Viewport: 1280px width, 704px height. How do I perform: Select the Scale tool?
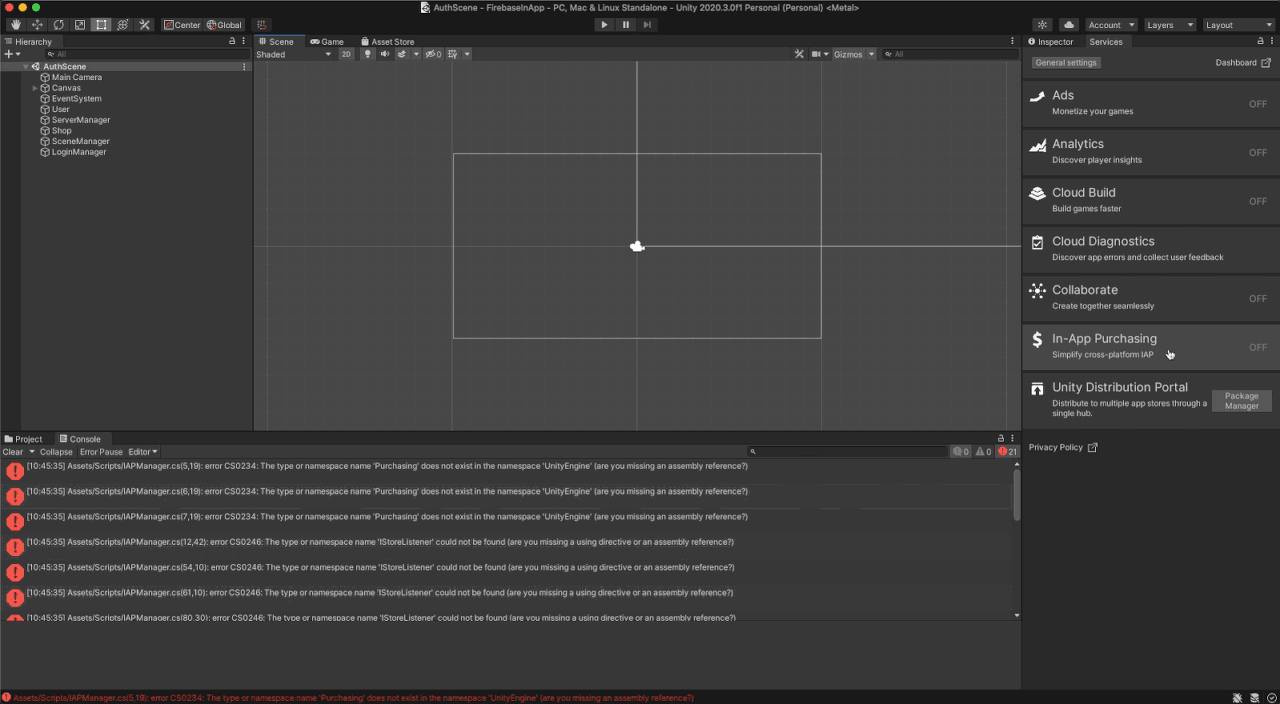80,24
